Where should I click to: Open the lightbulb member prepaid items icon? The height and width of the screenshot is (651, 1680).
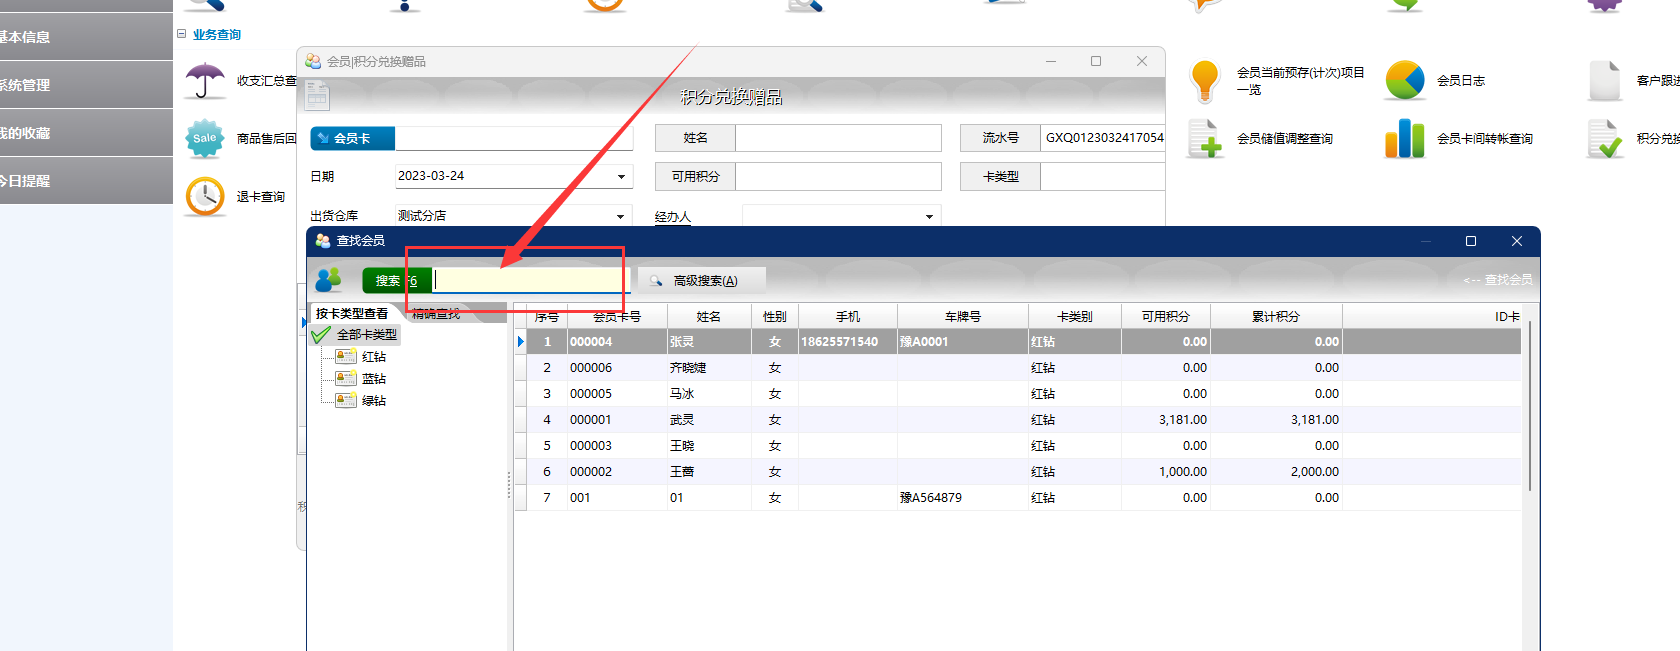click(1205, 81)
